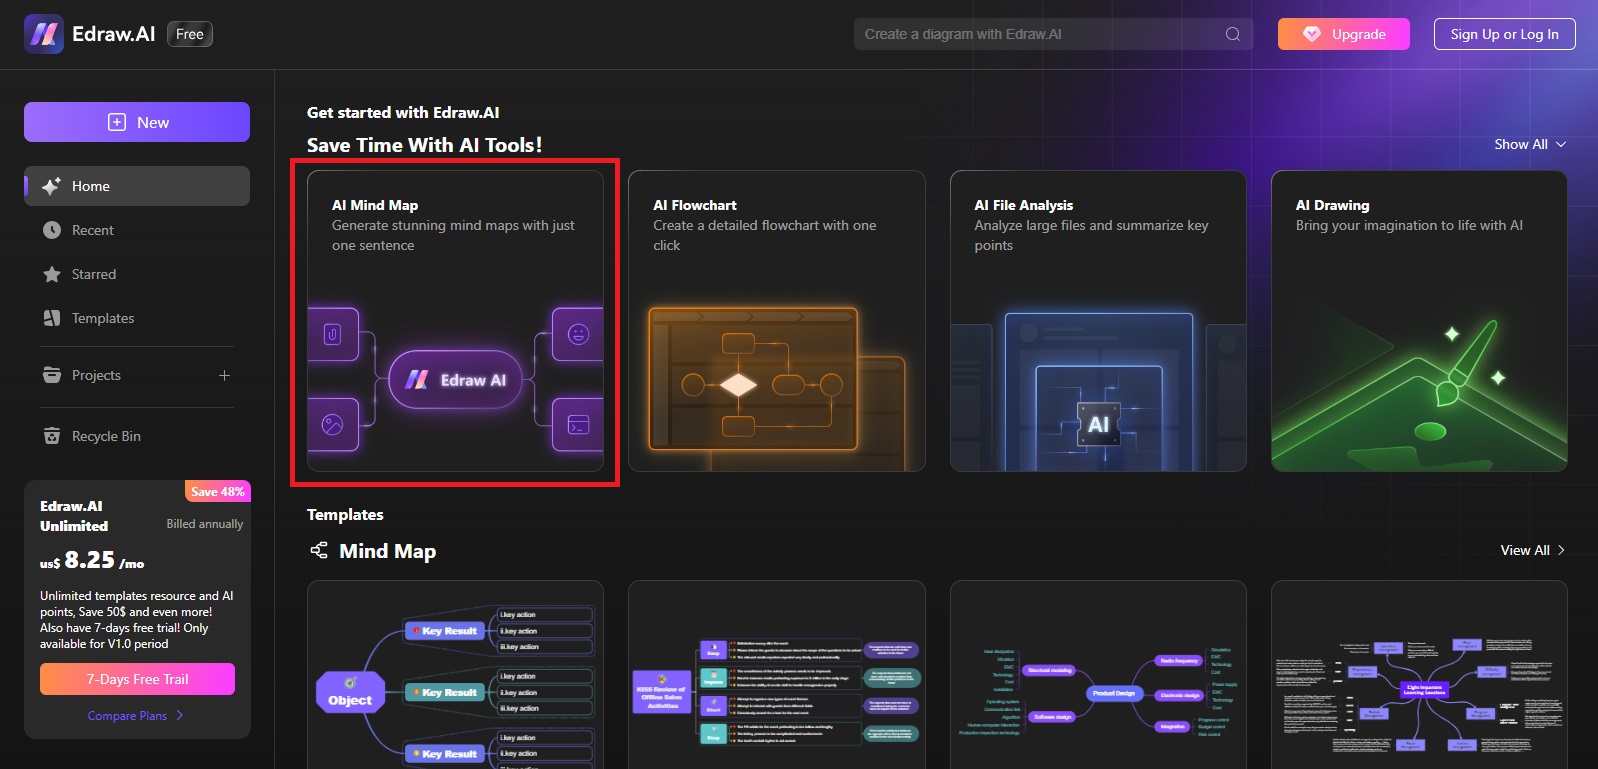Open the Recycle Bin sidebar item
The image size is (1598, 769).
point(137,436)
